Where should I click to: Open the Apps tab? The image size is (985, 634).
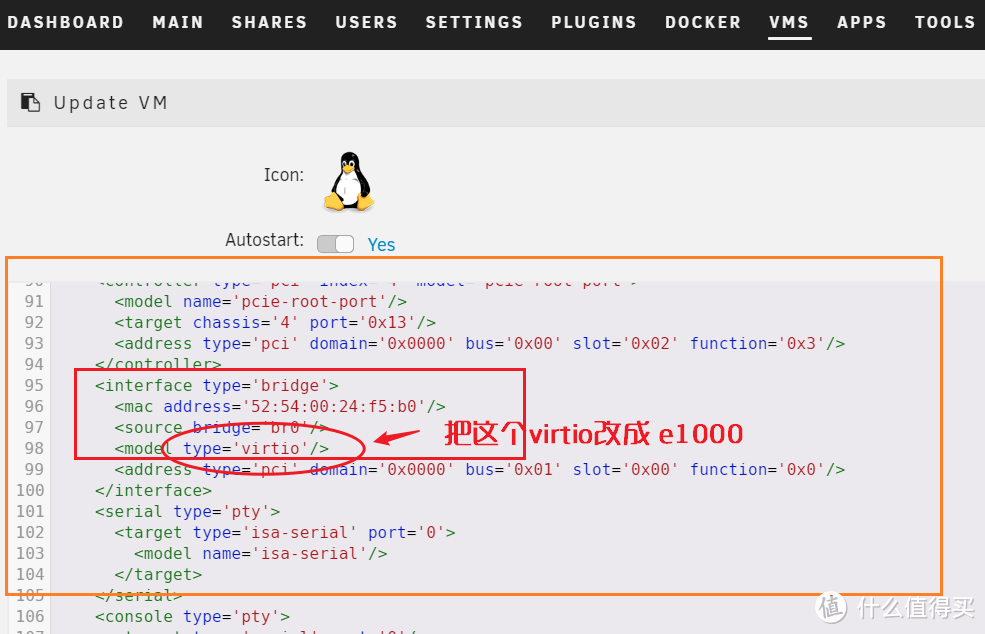pyautogui.click(x=861, y=22)
